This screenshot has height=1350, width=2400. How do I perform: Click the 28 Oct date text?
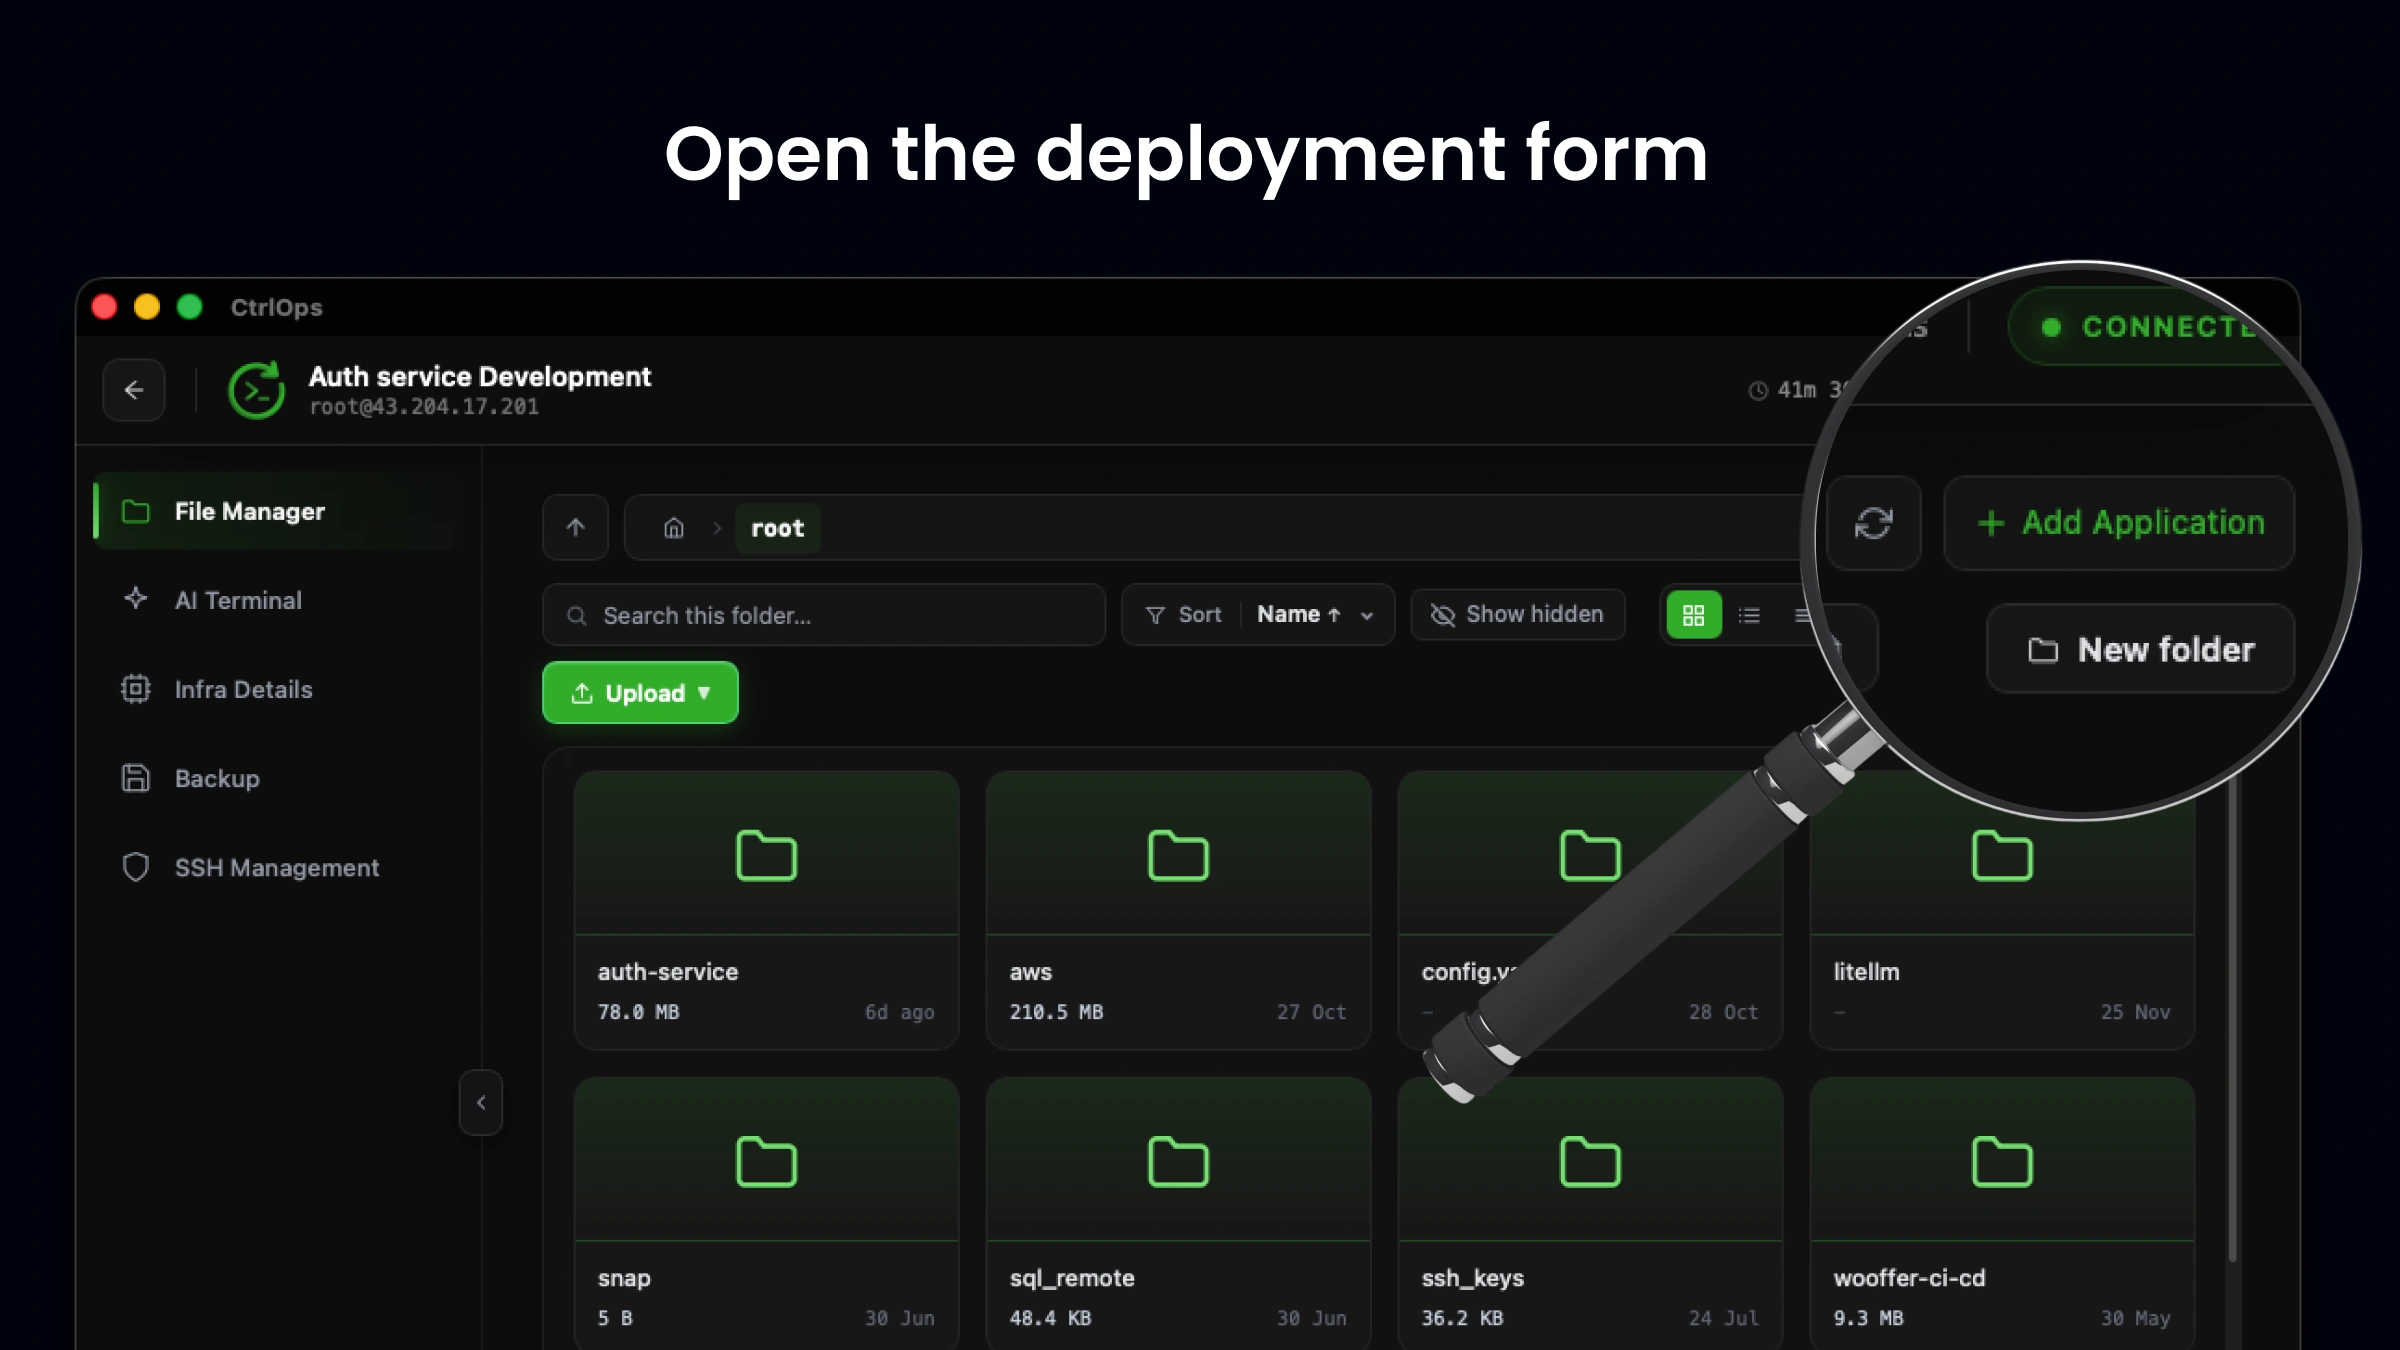click(1723, 1012)
